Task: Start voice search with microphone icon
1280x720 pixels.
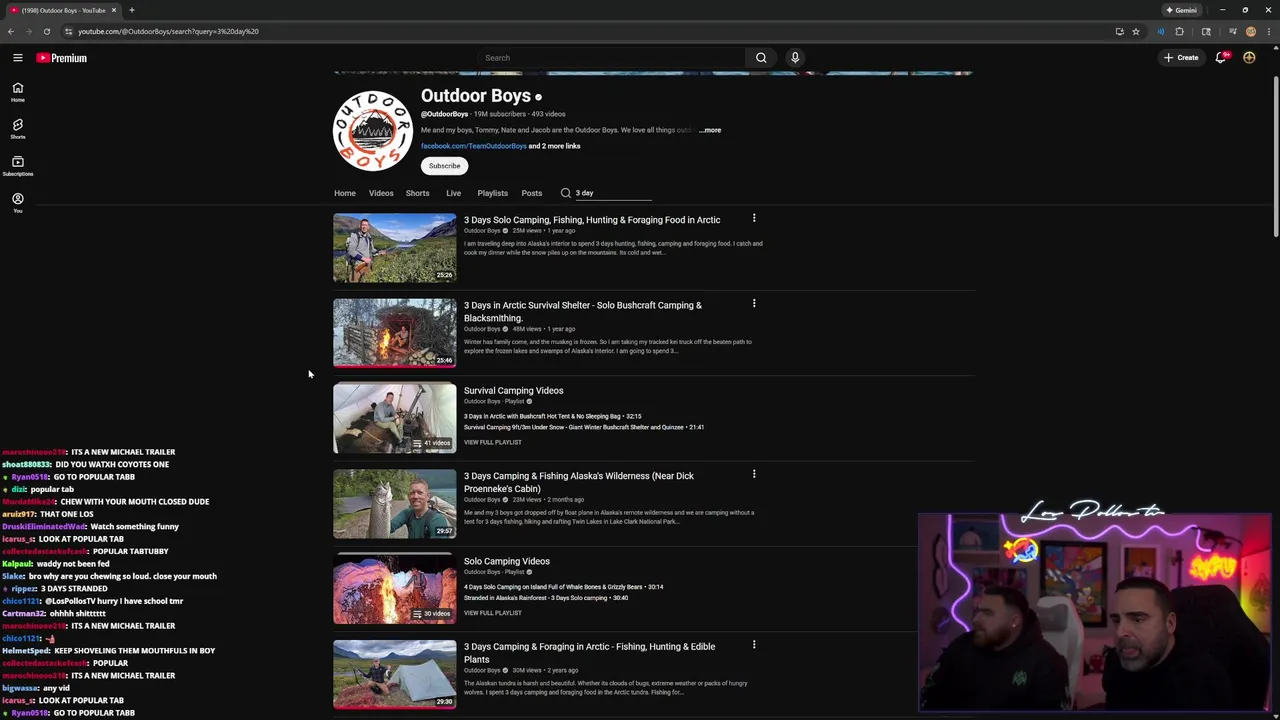Action: 795,58
